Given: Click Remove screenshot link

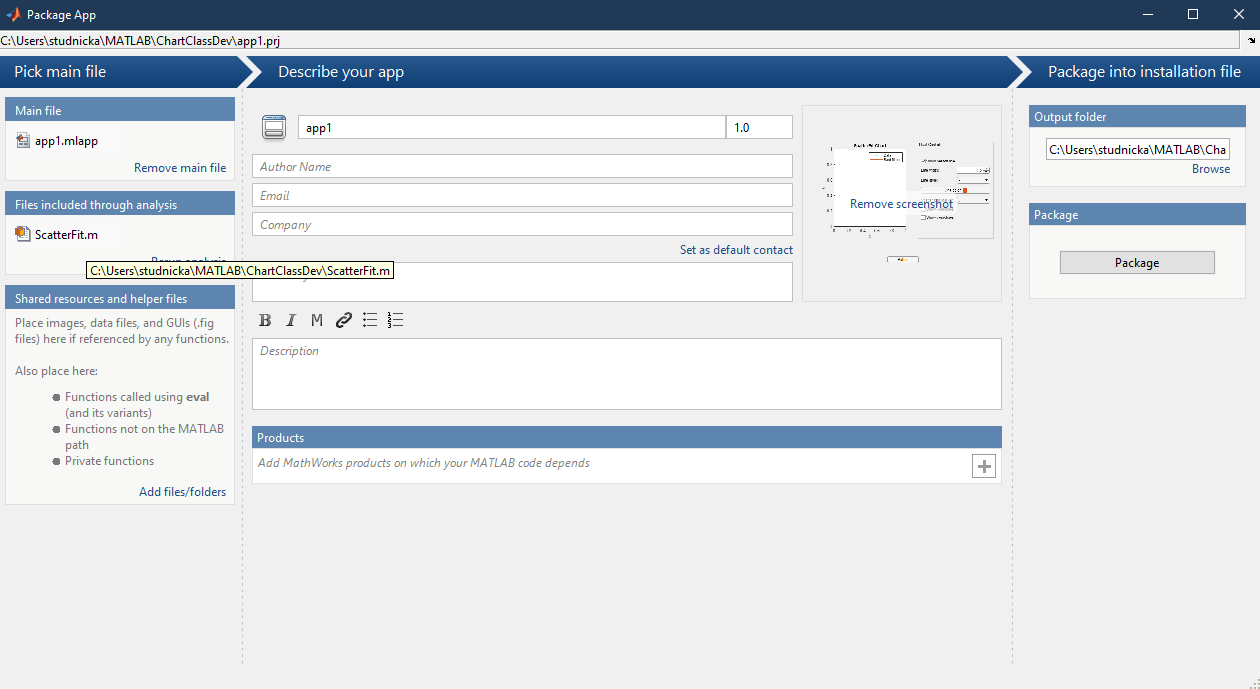Looking at the screenshot, I should tap(901, 204).
